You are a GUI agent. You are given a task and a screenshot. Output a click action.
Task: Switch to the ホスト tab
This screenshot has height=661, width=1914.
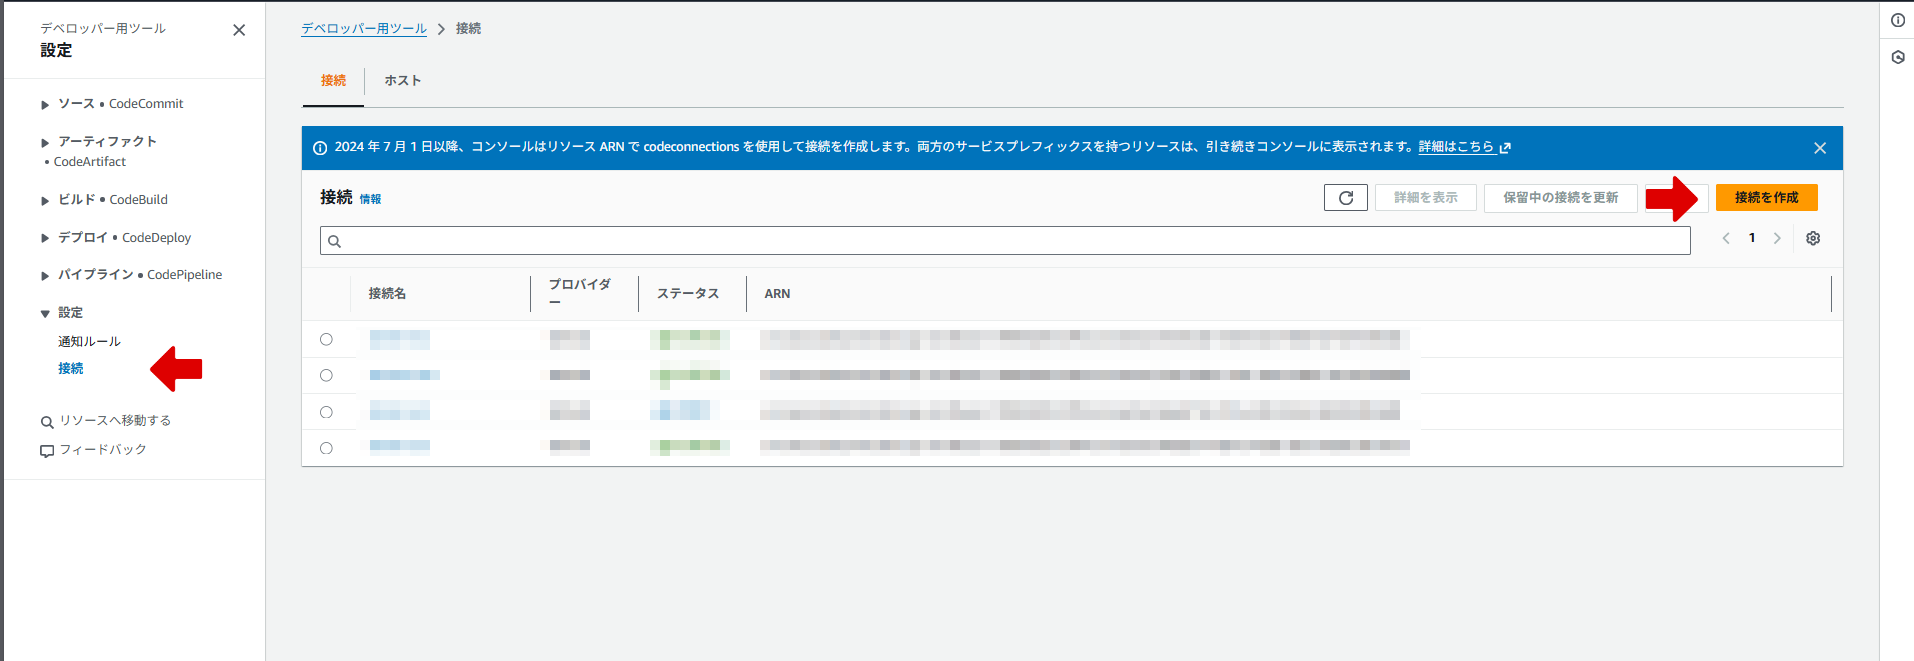[402, 81]
